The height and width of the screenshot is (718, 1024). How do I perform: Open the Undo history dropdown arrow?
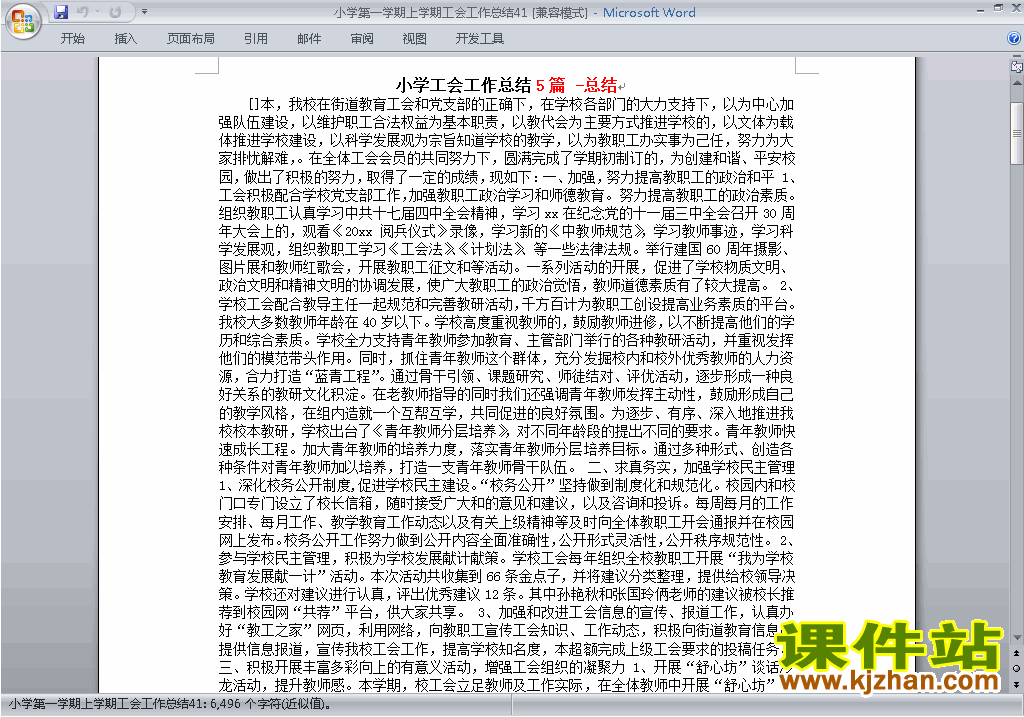click(x=97, y=12)
